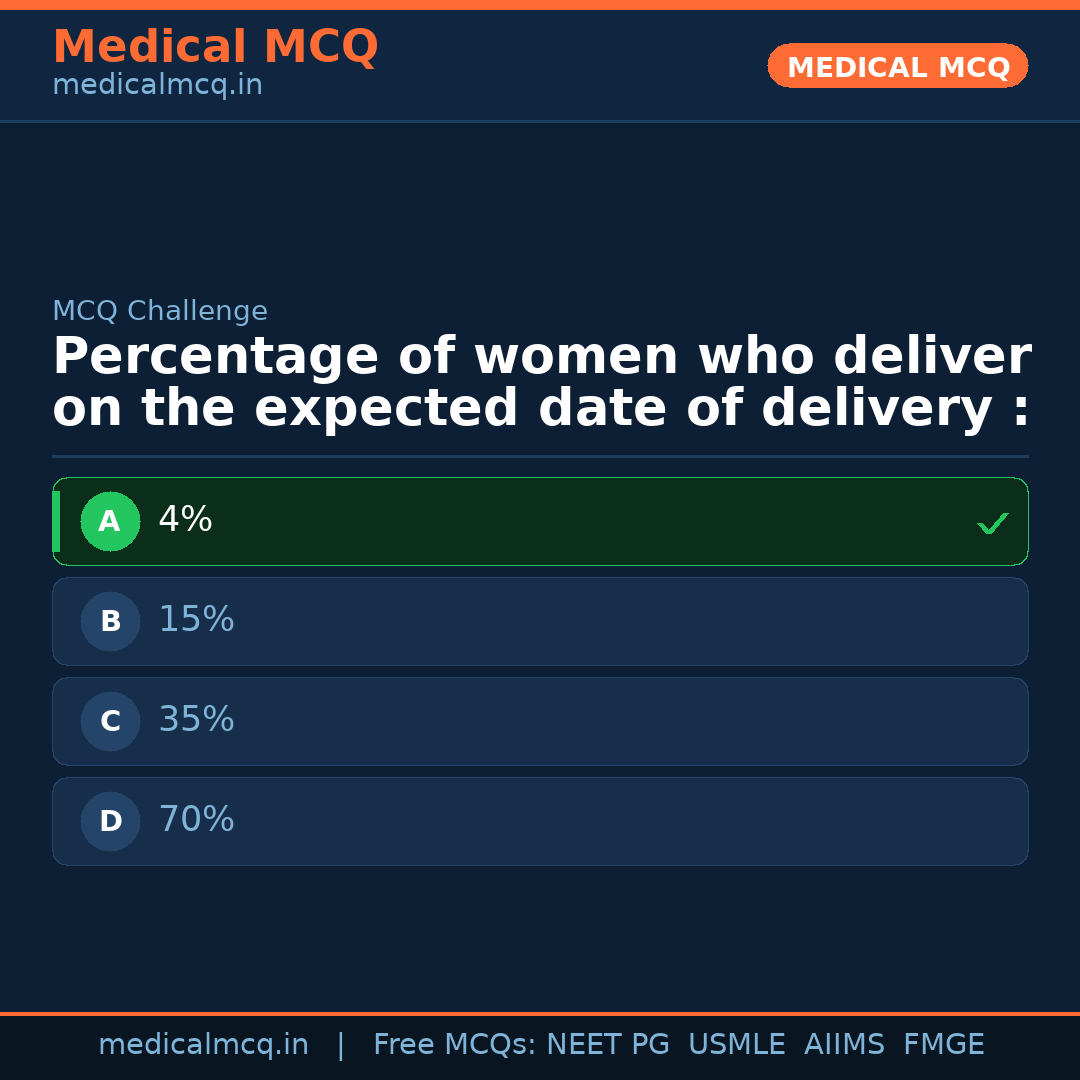Pick the 35% answer text
The image size is (1080, 1080).
tap(196, 720)
